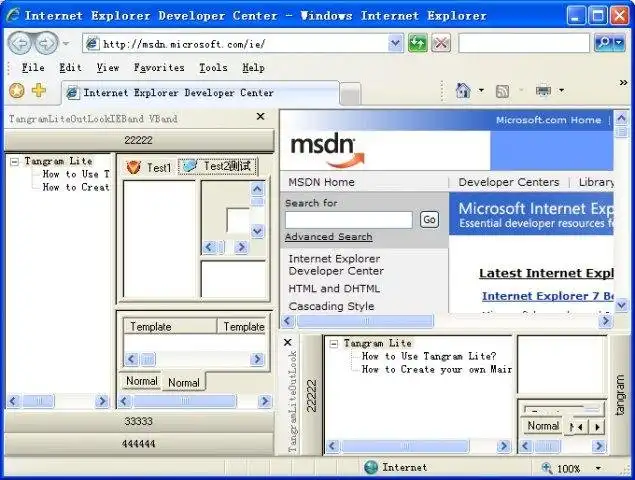Select the first Normal tab in left band

(x=141, y=381)
